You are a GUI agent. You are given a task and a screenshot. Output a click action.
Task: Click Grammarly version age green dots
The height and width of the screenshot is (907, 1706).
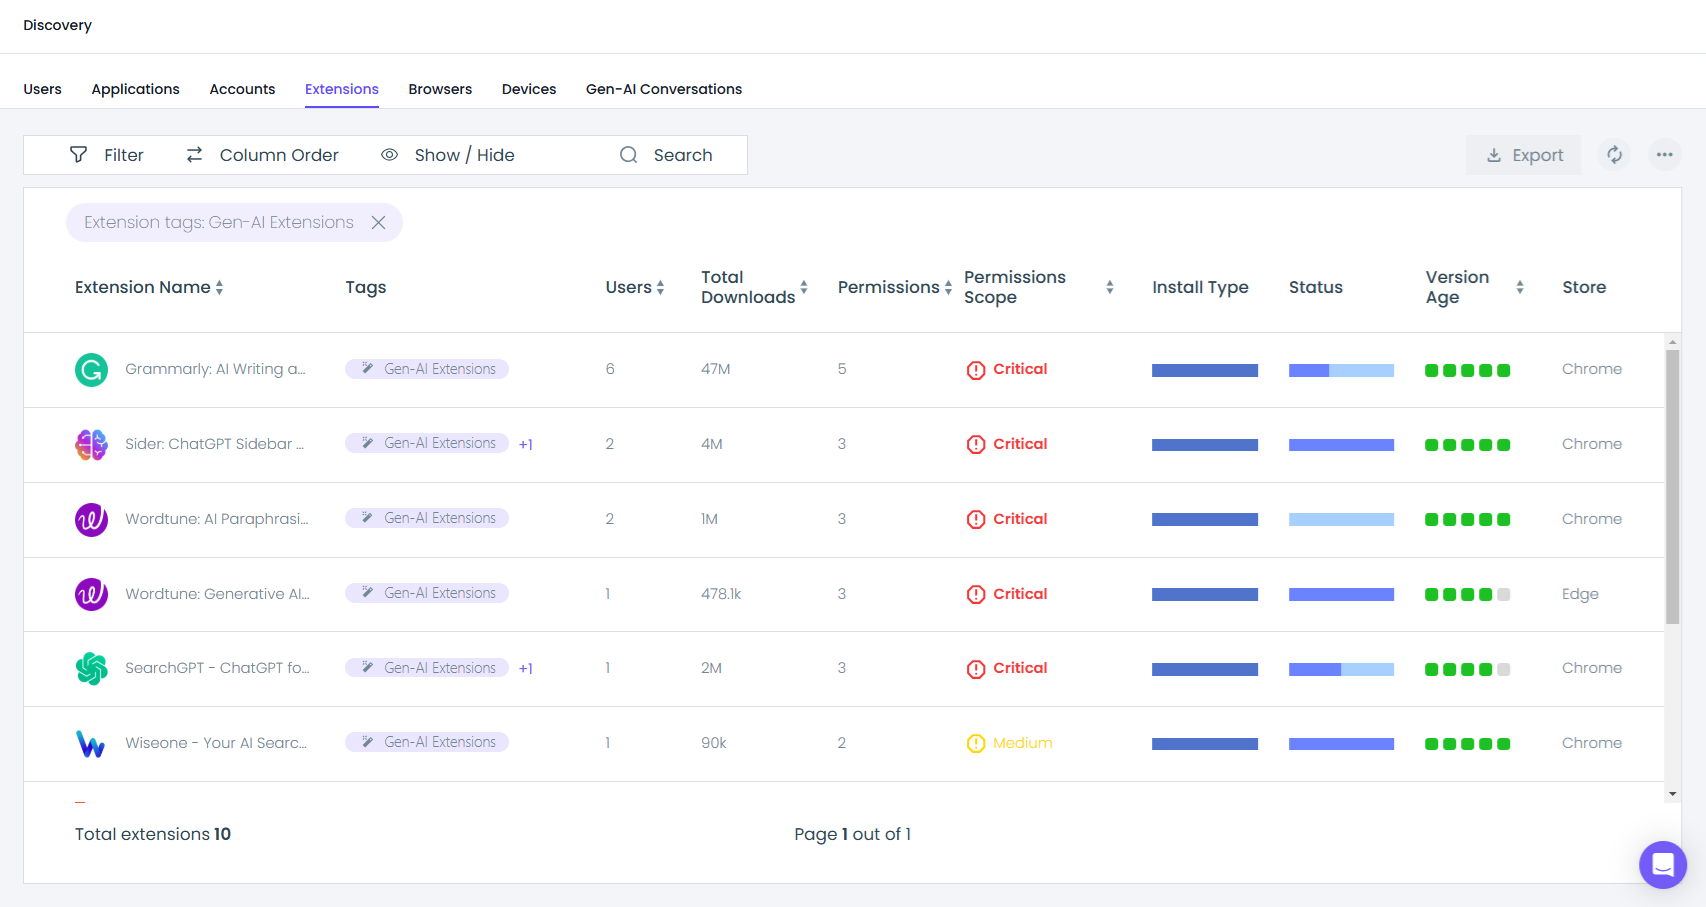[x=1467, y=370]
